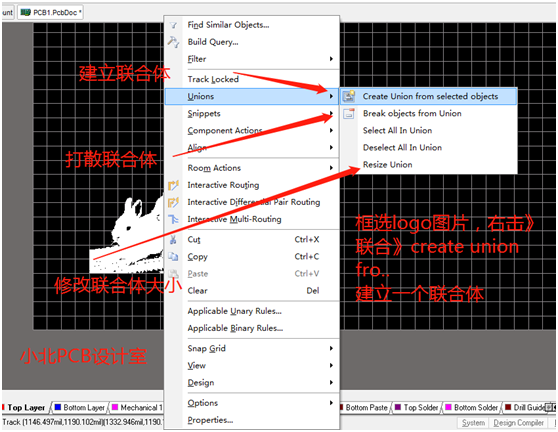Viewport: 558px width, 432px height.
Task: Click the Interactive Multi-Routing icon
Action: pos(173,219)
